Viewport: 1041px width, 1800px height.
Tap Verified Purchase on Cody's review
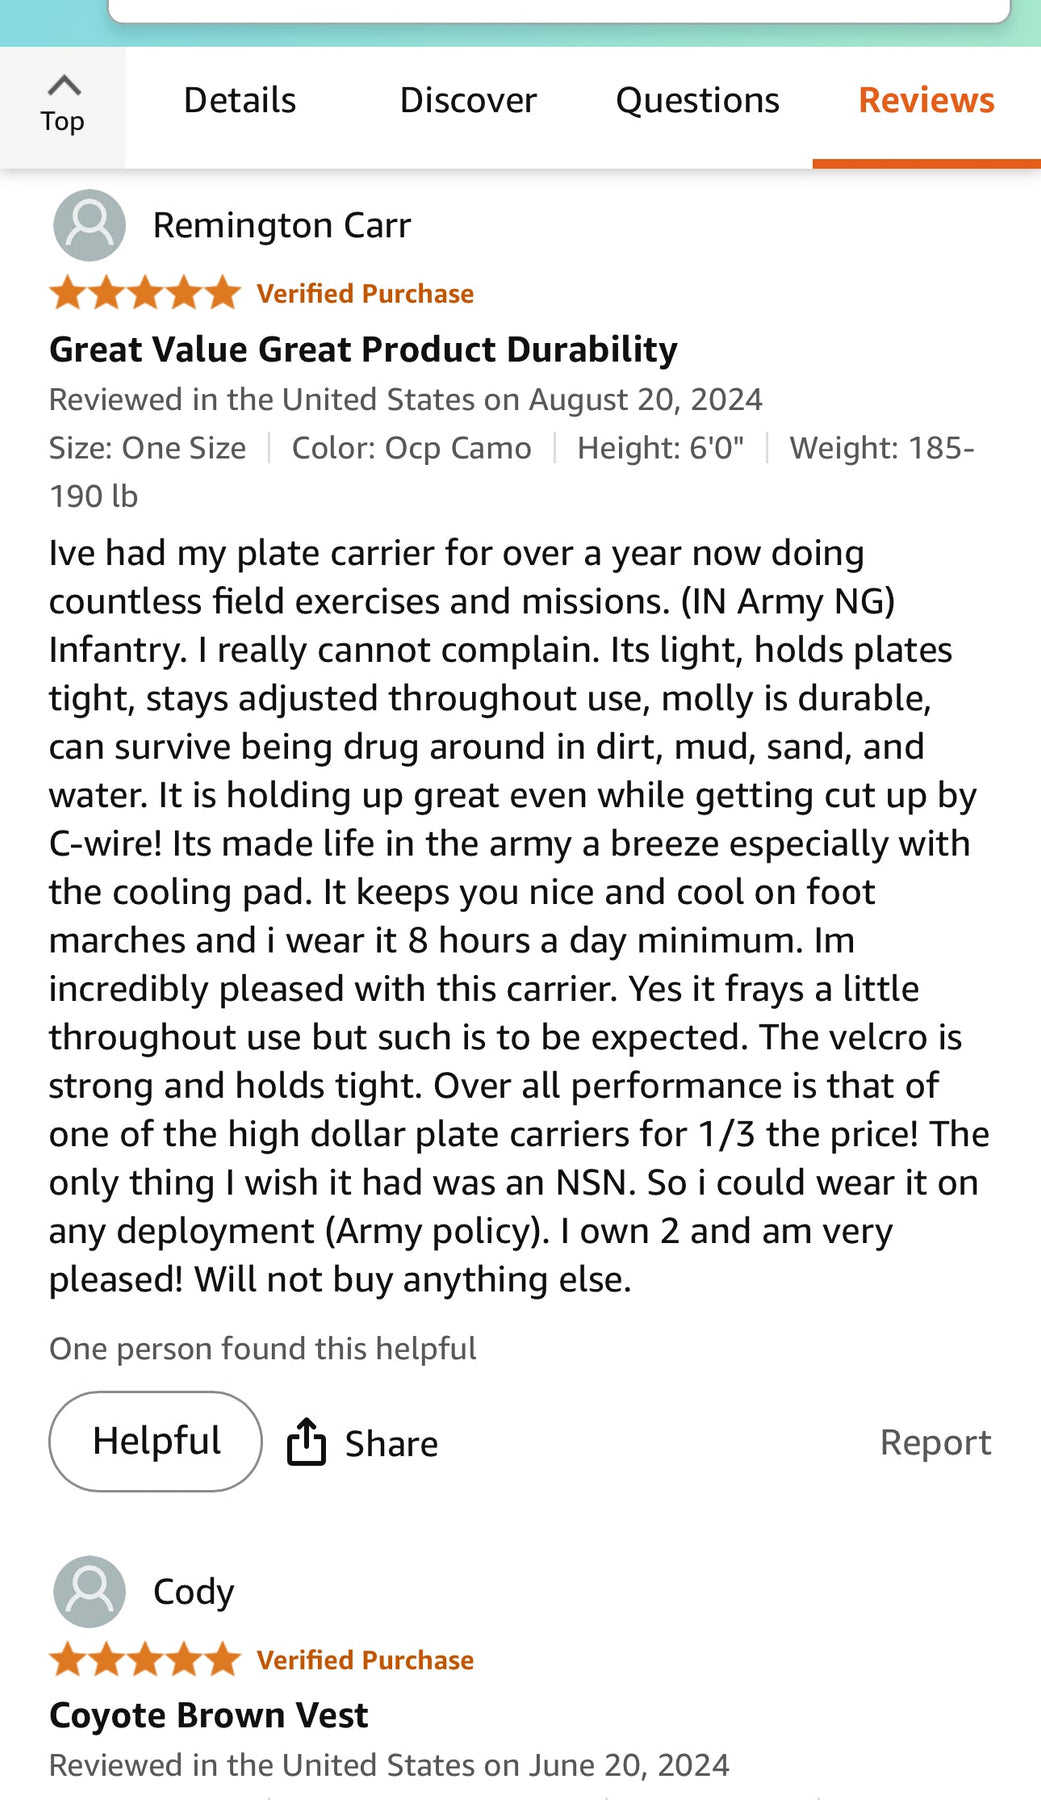pyautogui.click(x=365, y=1660)
